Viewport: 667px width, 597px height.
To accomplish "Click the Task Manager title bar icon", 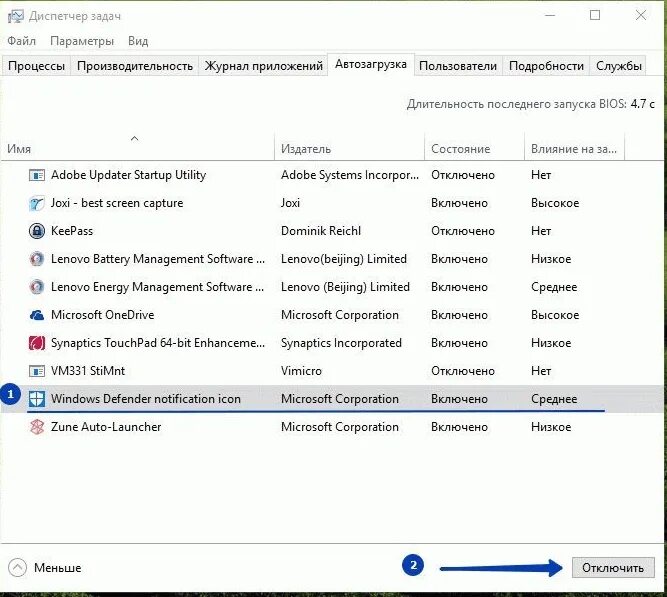I will point(16,17).
